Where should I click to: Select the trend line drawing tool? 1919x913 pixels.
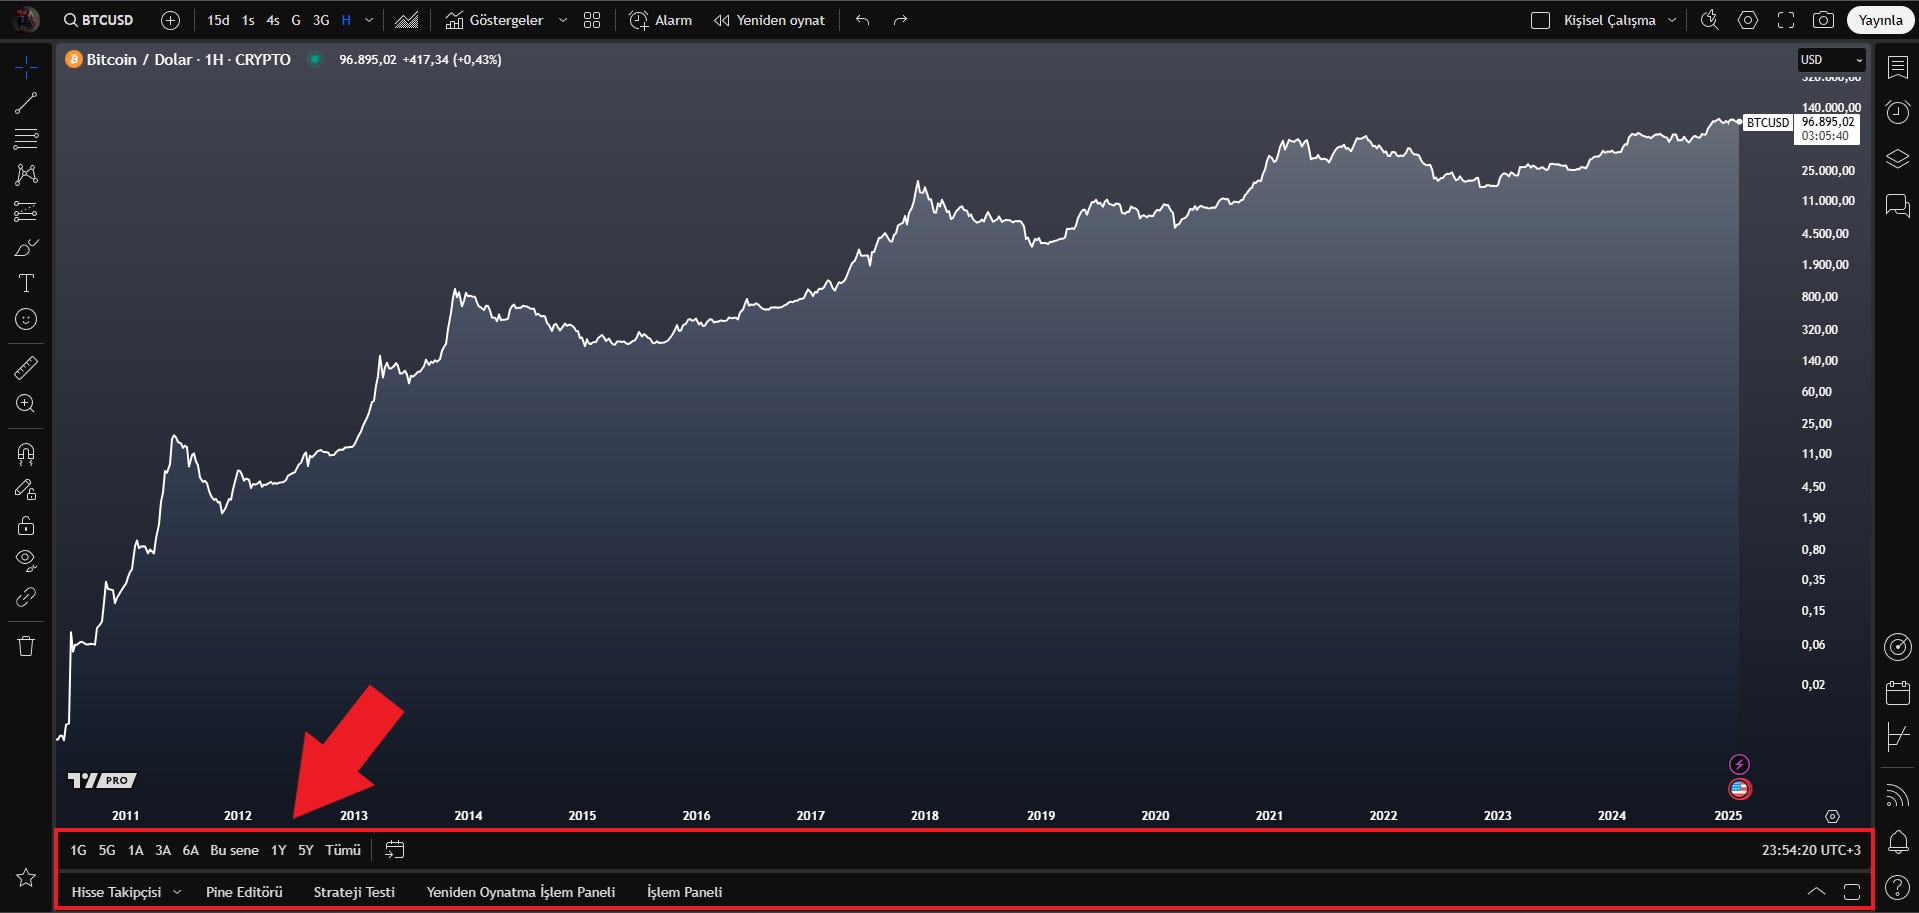[26, 103]
